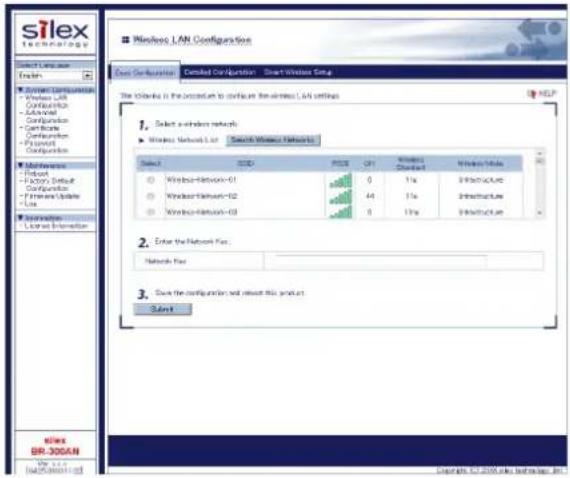The width and height of the screenshot is (570, 478).
Task: Click Search Wireless Networks button
Action: 273,140
